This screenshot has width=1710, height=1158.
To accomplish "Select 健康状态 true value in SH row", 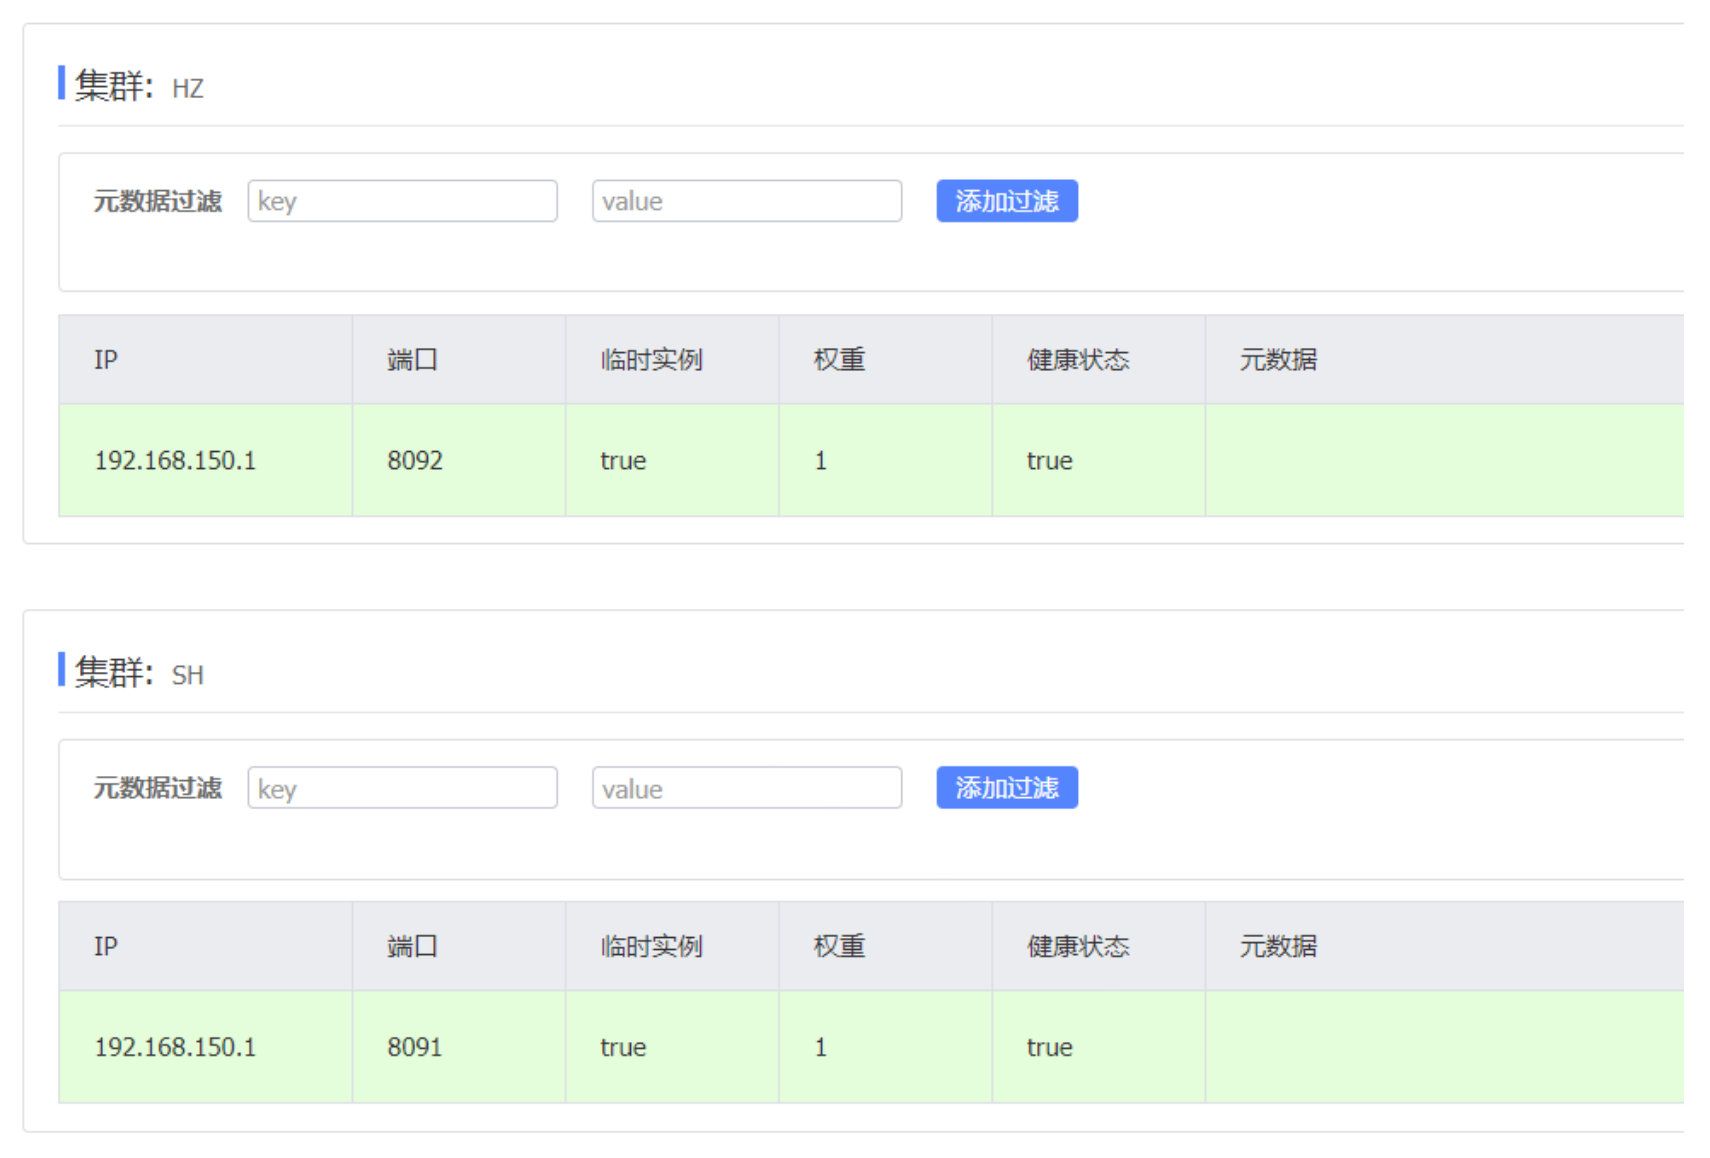I will (x=1049, y=1047).
